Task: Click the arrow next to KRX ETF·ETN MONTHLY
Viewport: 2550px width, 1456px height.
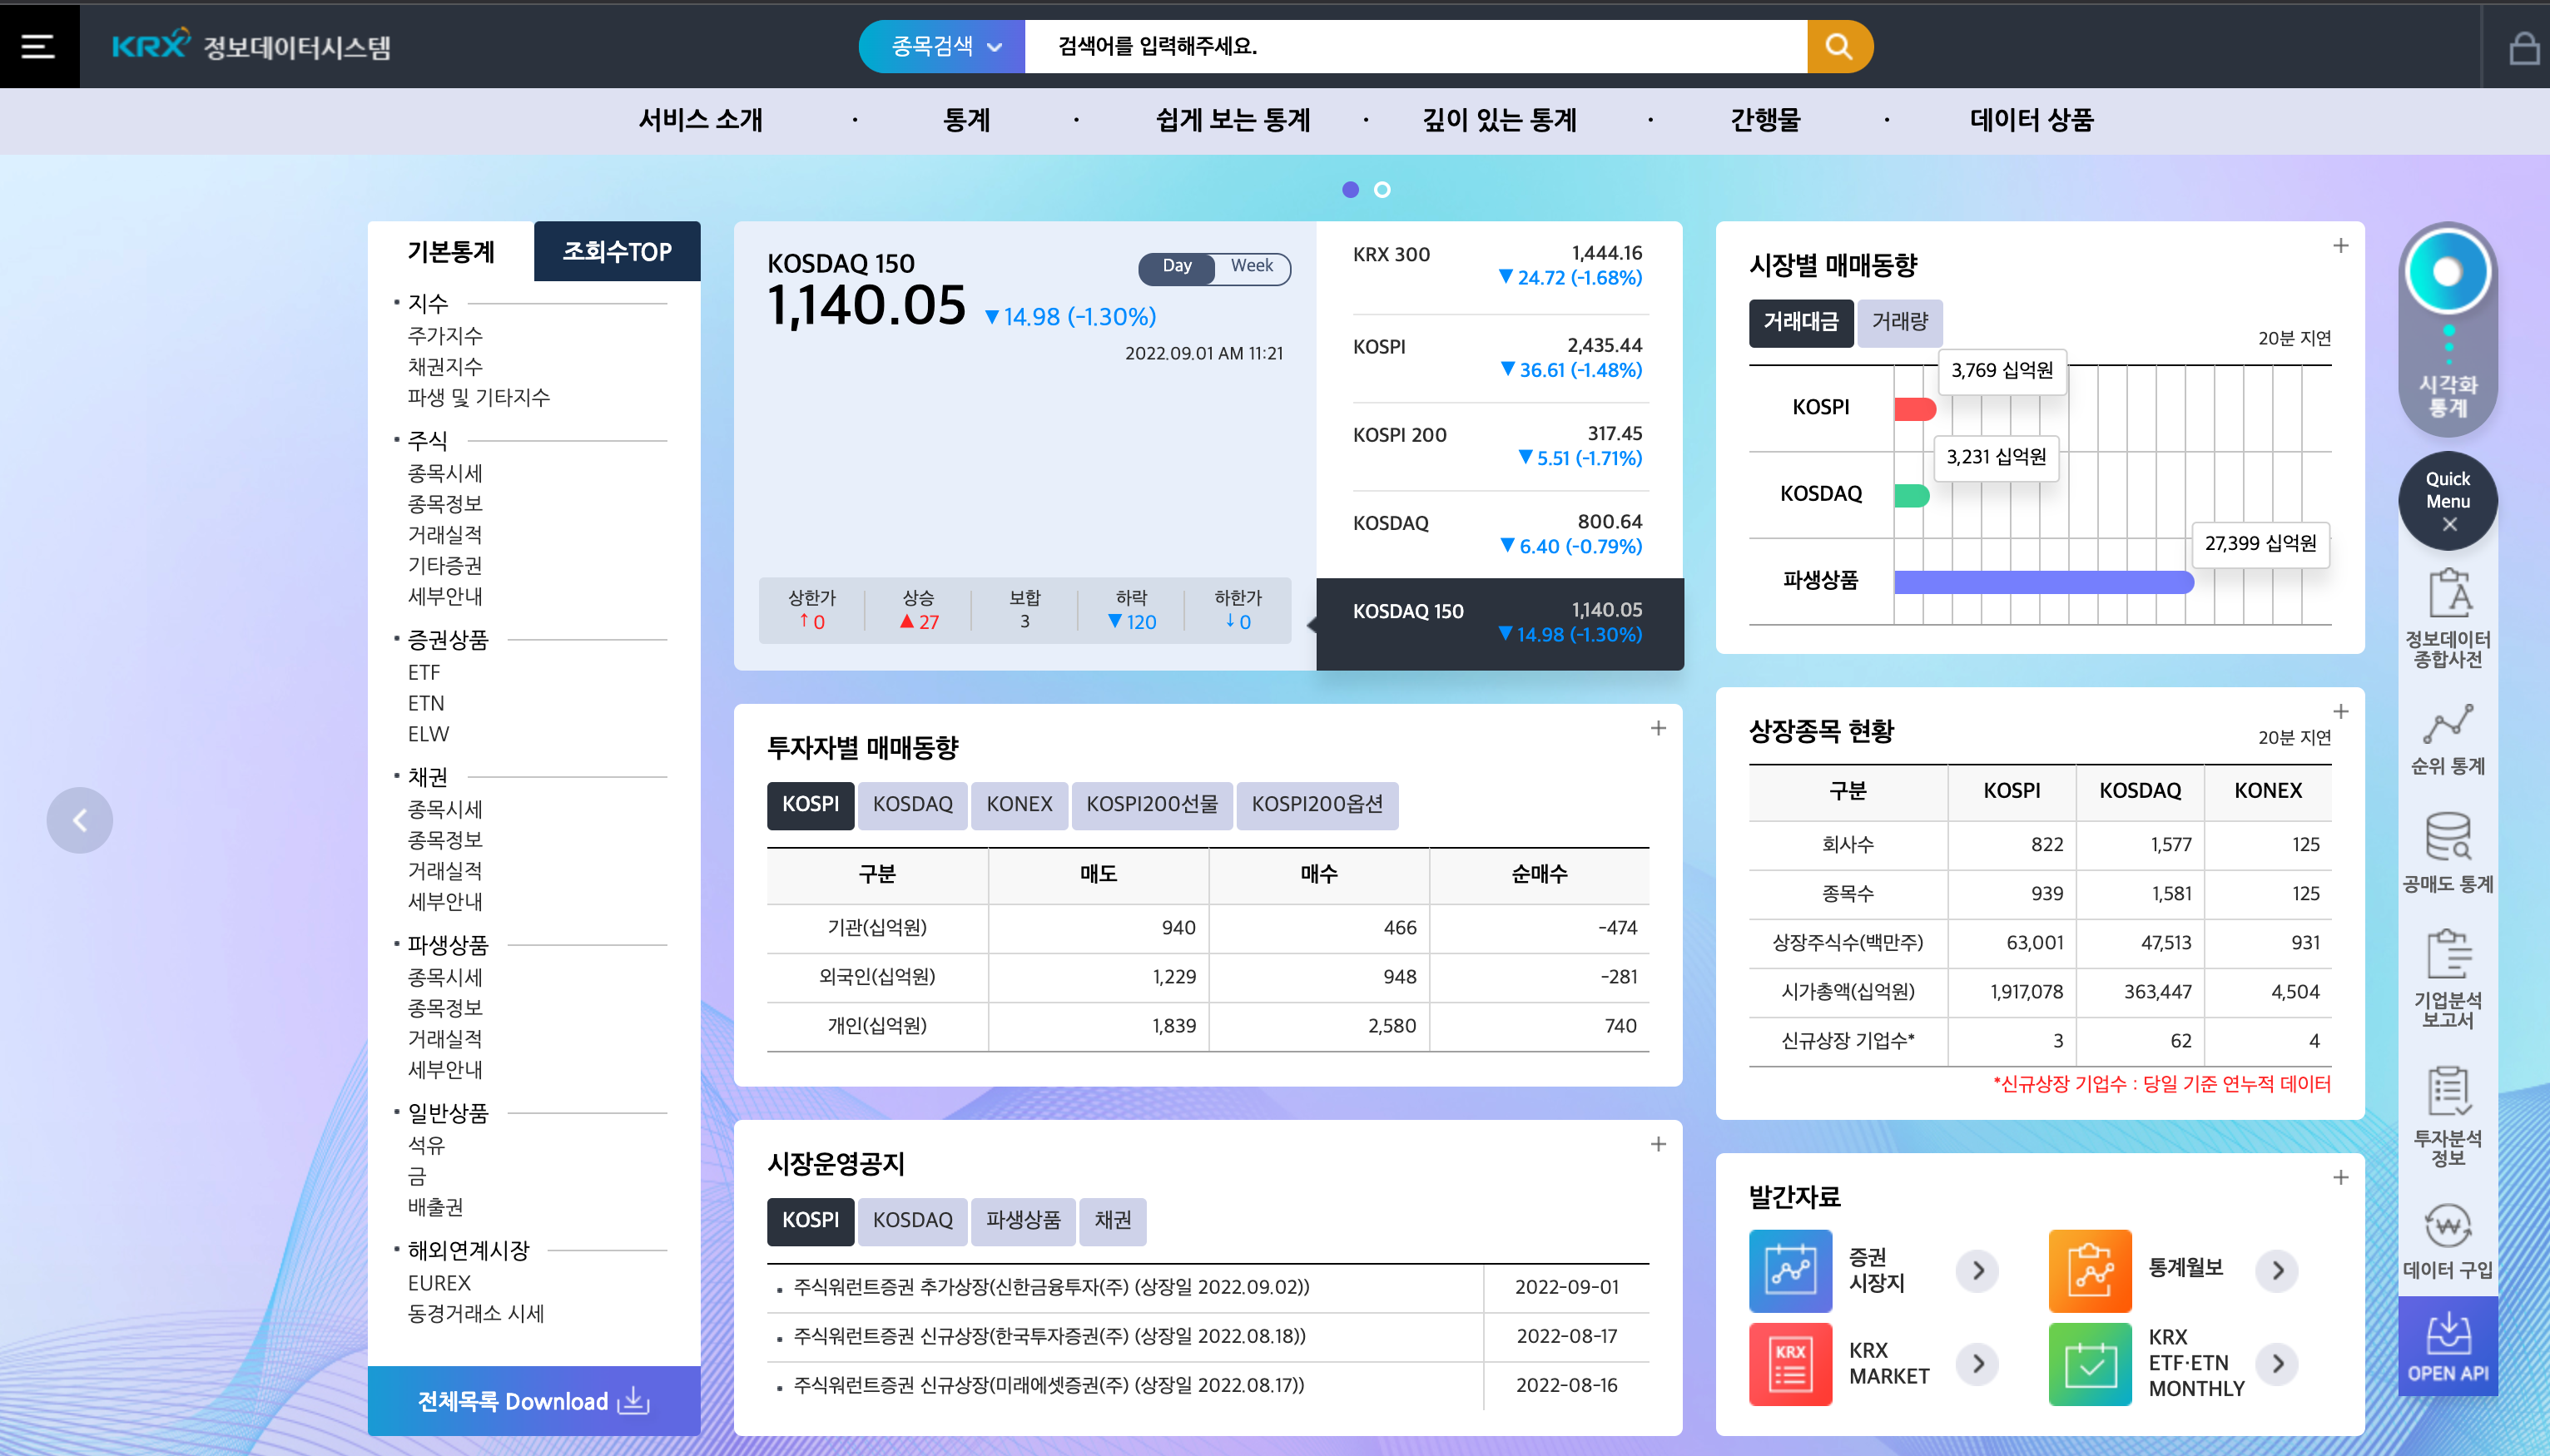Action: pos(2278,1364)
